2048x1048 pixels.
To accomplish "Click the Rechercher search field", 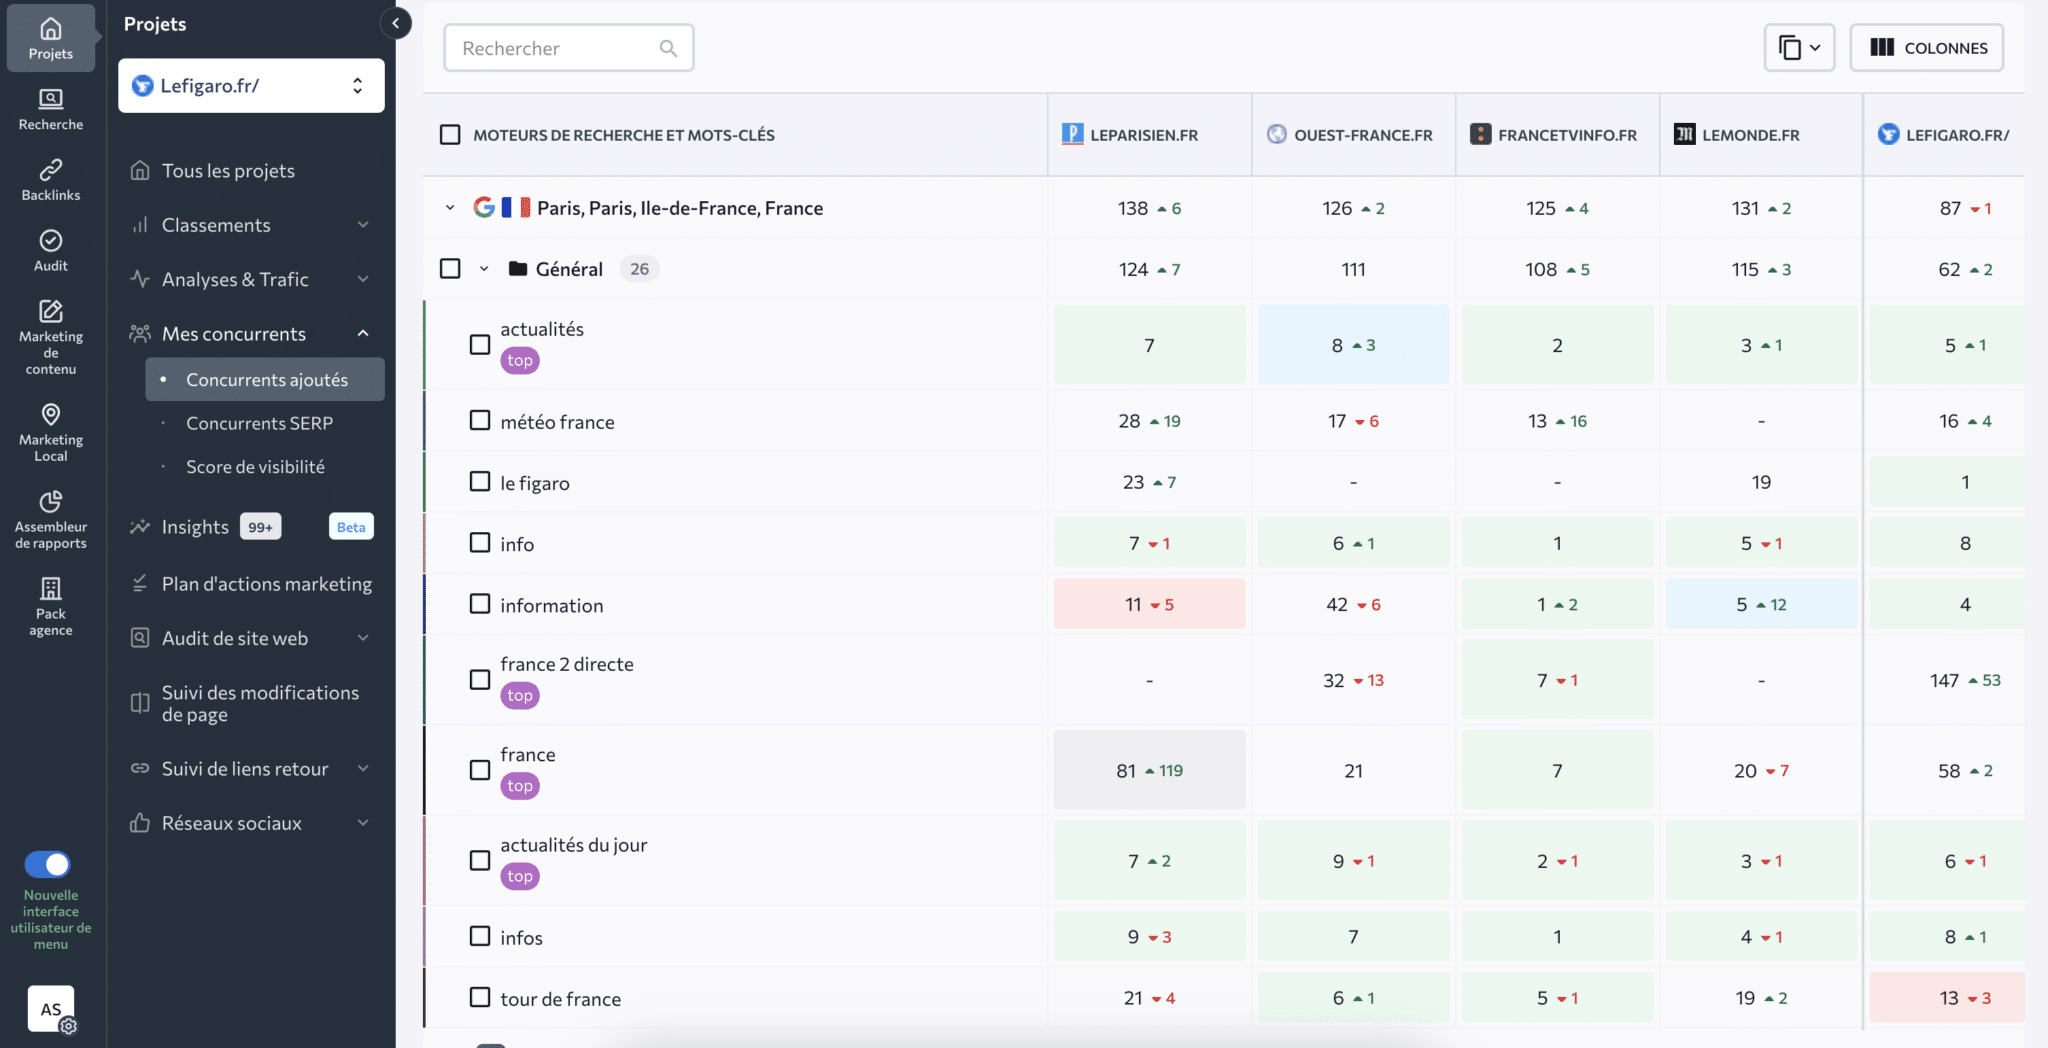I will point(569,48).
